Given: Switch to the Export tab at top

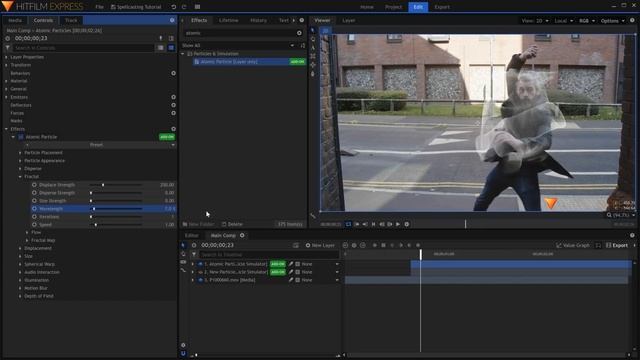Looking at the screenshot, I should tap(442, 7).
